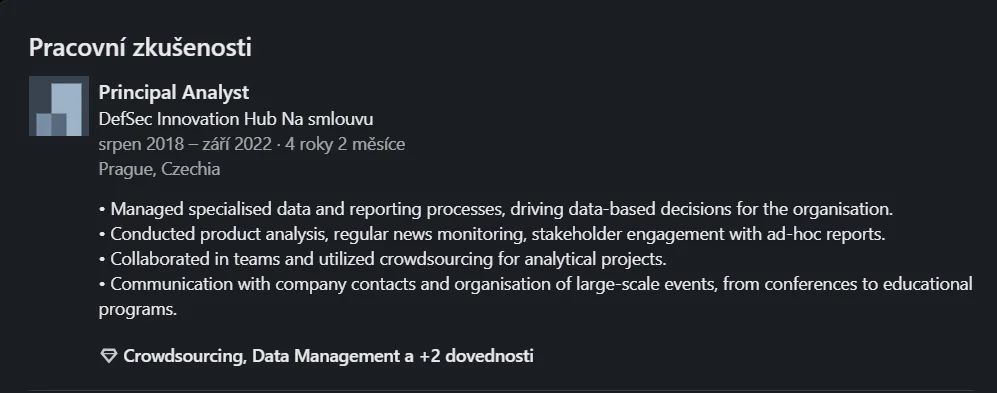997x393 pixels.
Task: Click the Pracovní zkušenosti section heading
Action: coord(140,48)
